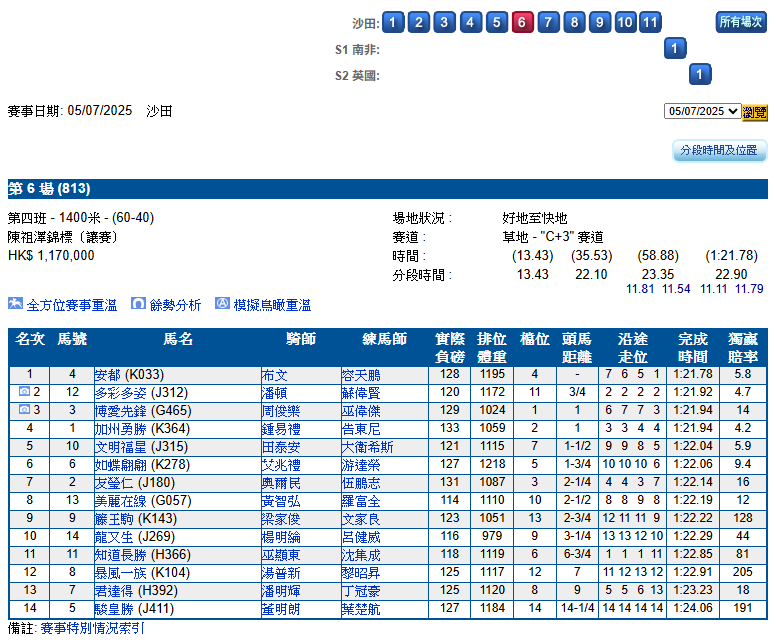This screenshot has width=776, height=644.
Task: View photo icon beside 3rd place
Action: 24,409
